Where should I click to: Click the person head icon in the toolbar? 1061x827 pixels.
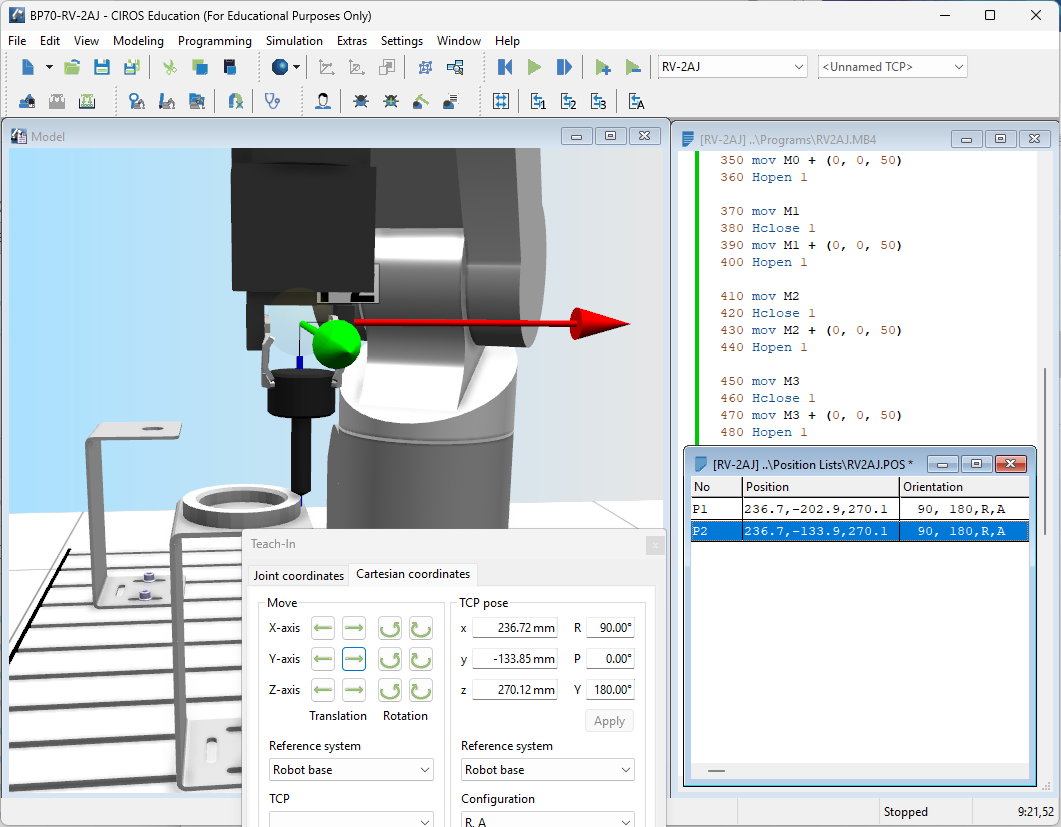(x=323, y=102)
